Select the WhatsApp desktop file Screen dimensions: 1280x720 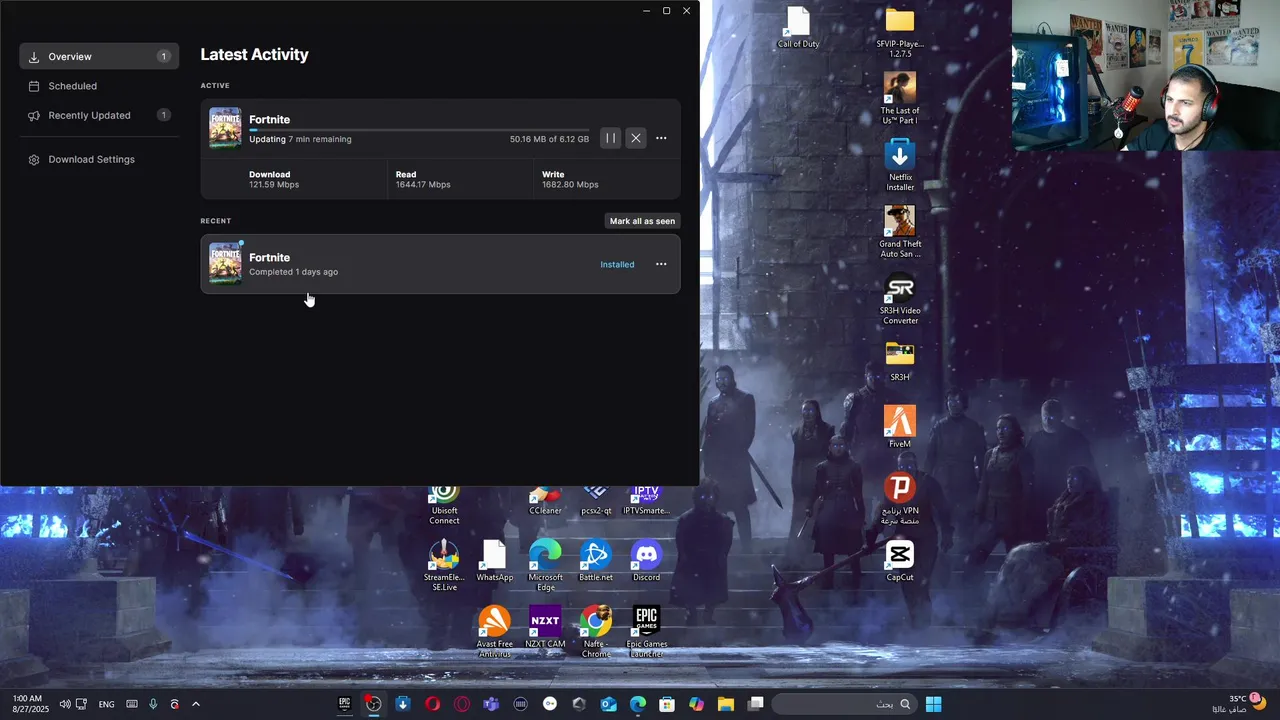click(x=495, y=561)
